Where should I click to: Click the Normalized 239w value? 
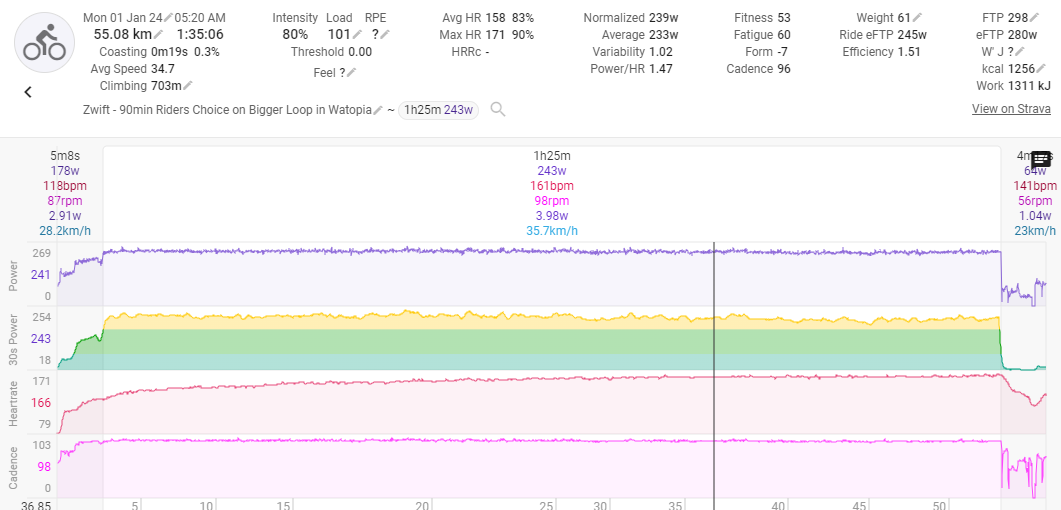click(663, 18)
